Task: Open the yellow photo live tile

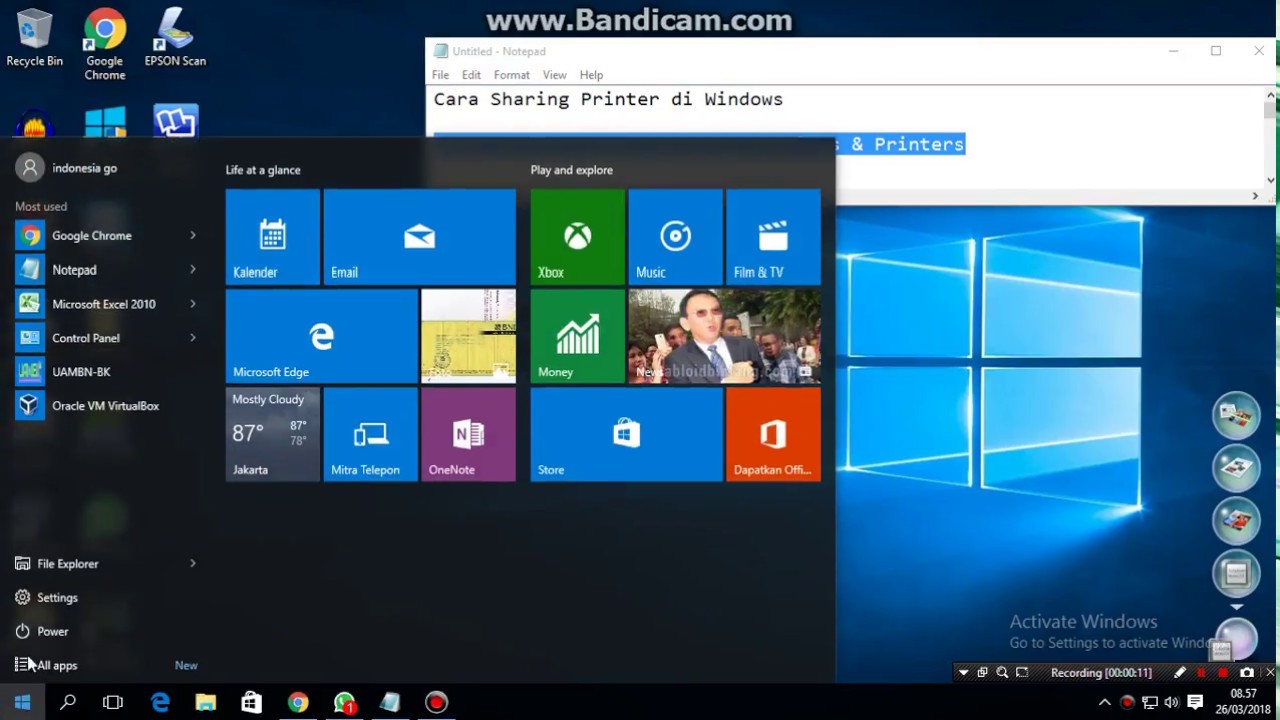Action: click(x=468, y=336)
